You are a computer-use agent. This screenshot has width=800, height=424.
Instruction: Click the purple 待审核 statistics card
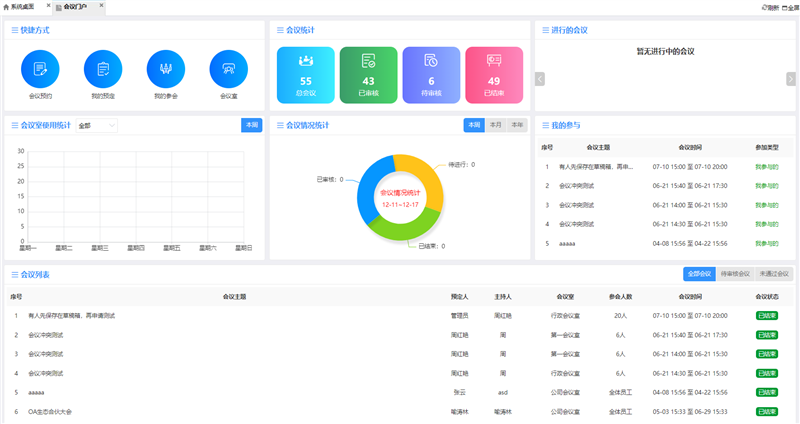click(x=431, y=75)
